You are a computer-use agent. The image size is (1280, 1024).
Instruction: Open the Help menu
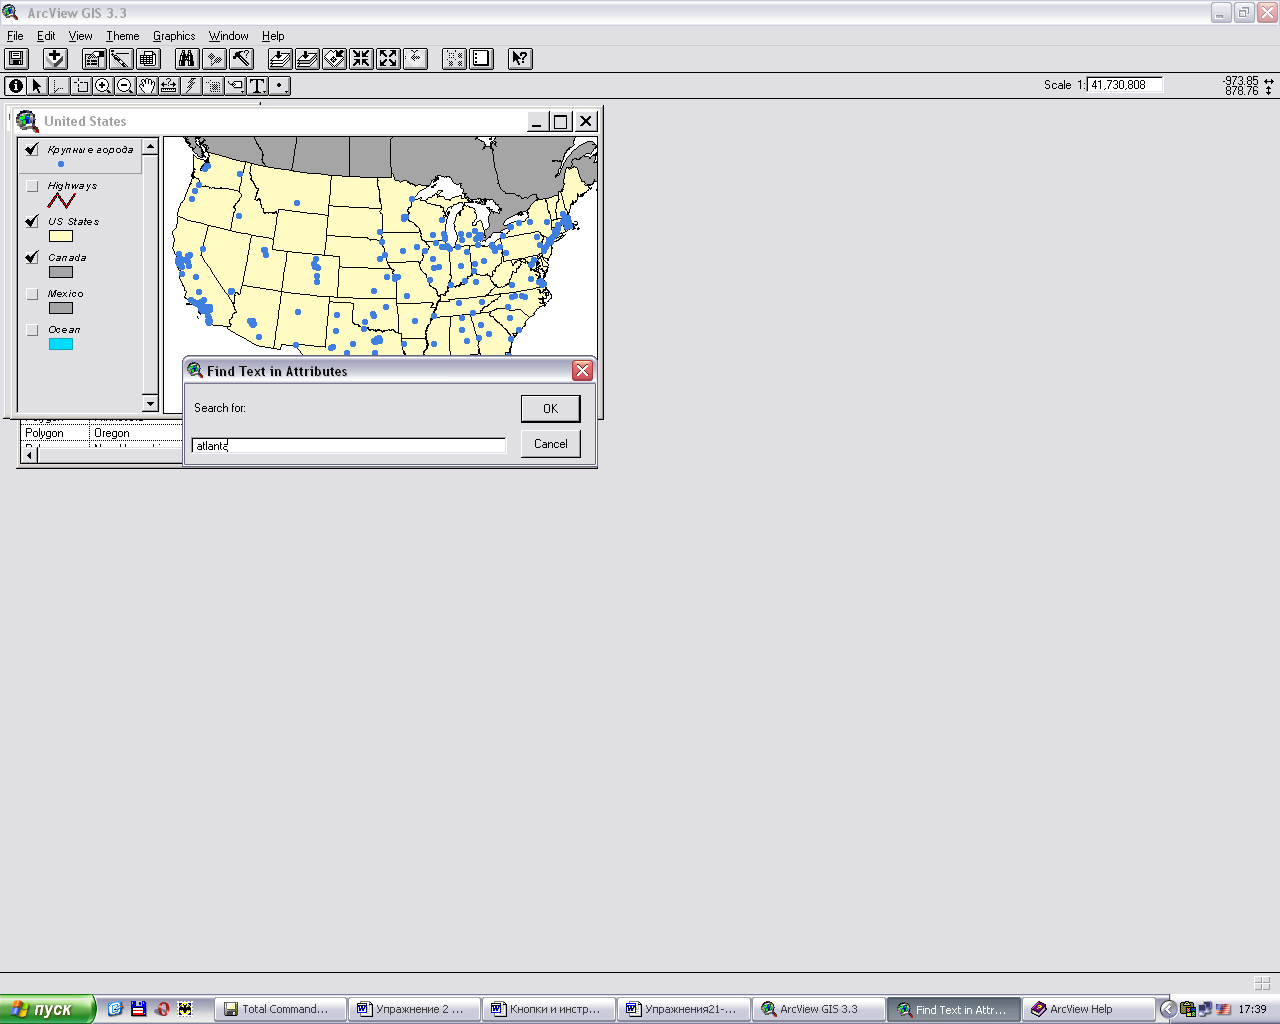click(x=273, y=36)
